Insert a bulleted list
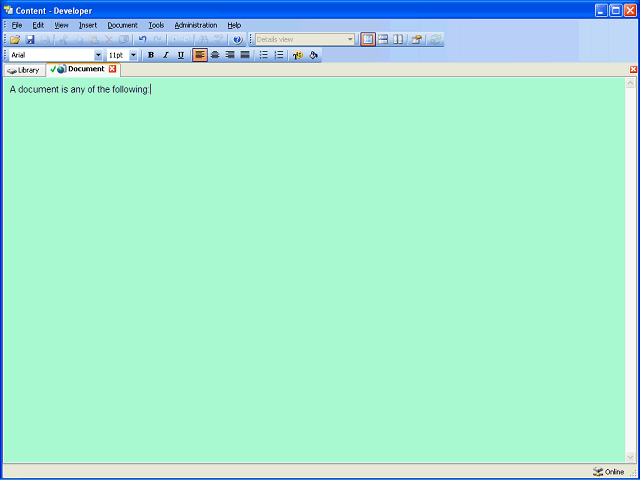Screen dimensions: 640x480 264,55
